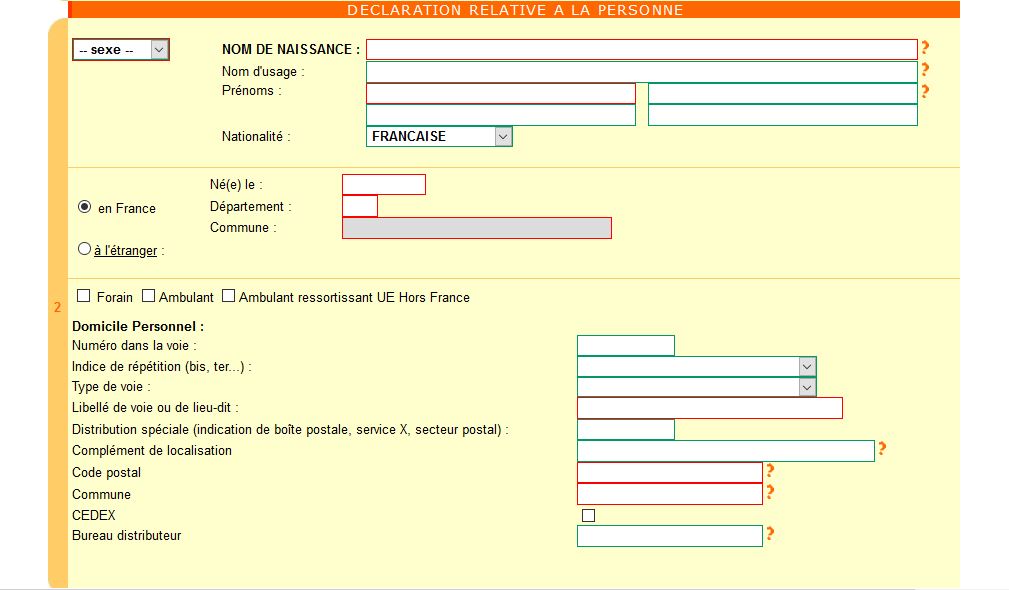Open help icon next to Code postal
This screenshot has width=1009, height=590.
click(770, 470)
